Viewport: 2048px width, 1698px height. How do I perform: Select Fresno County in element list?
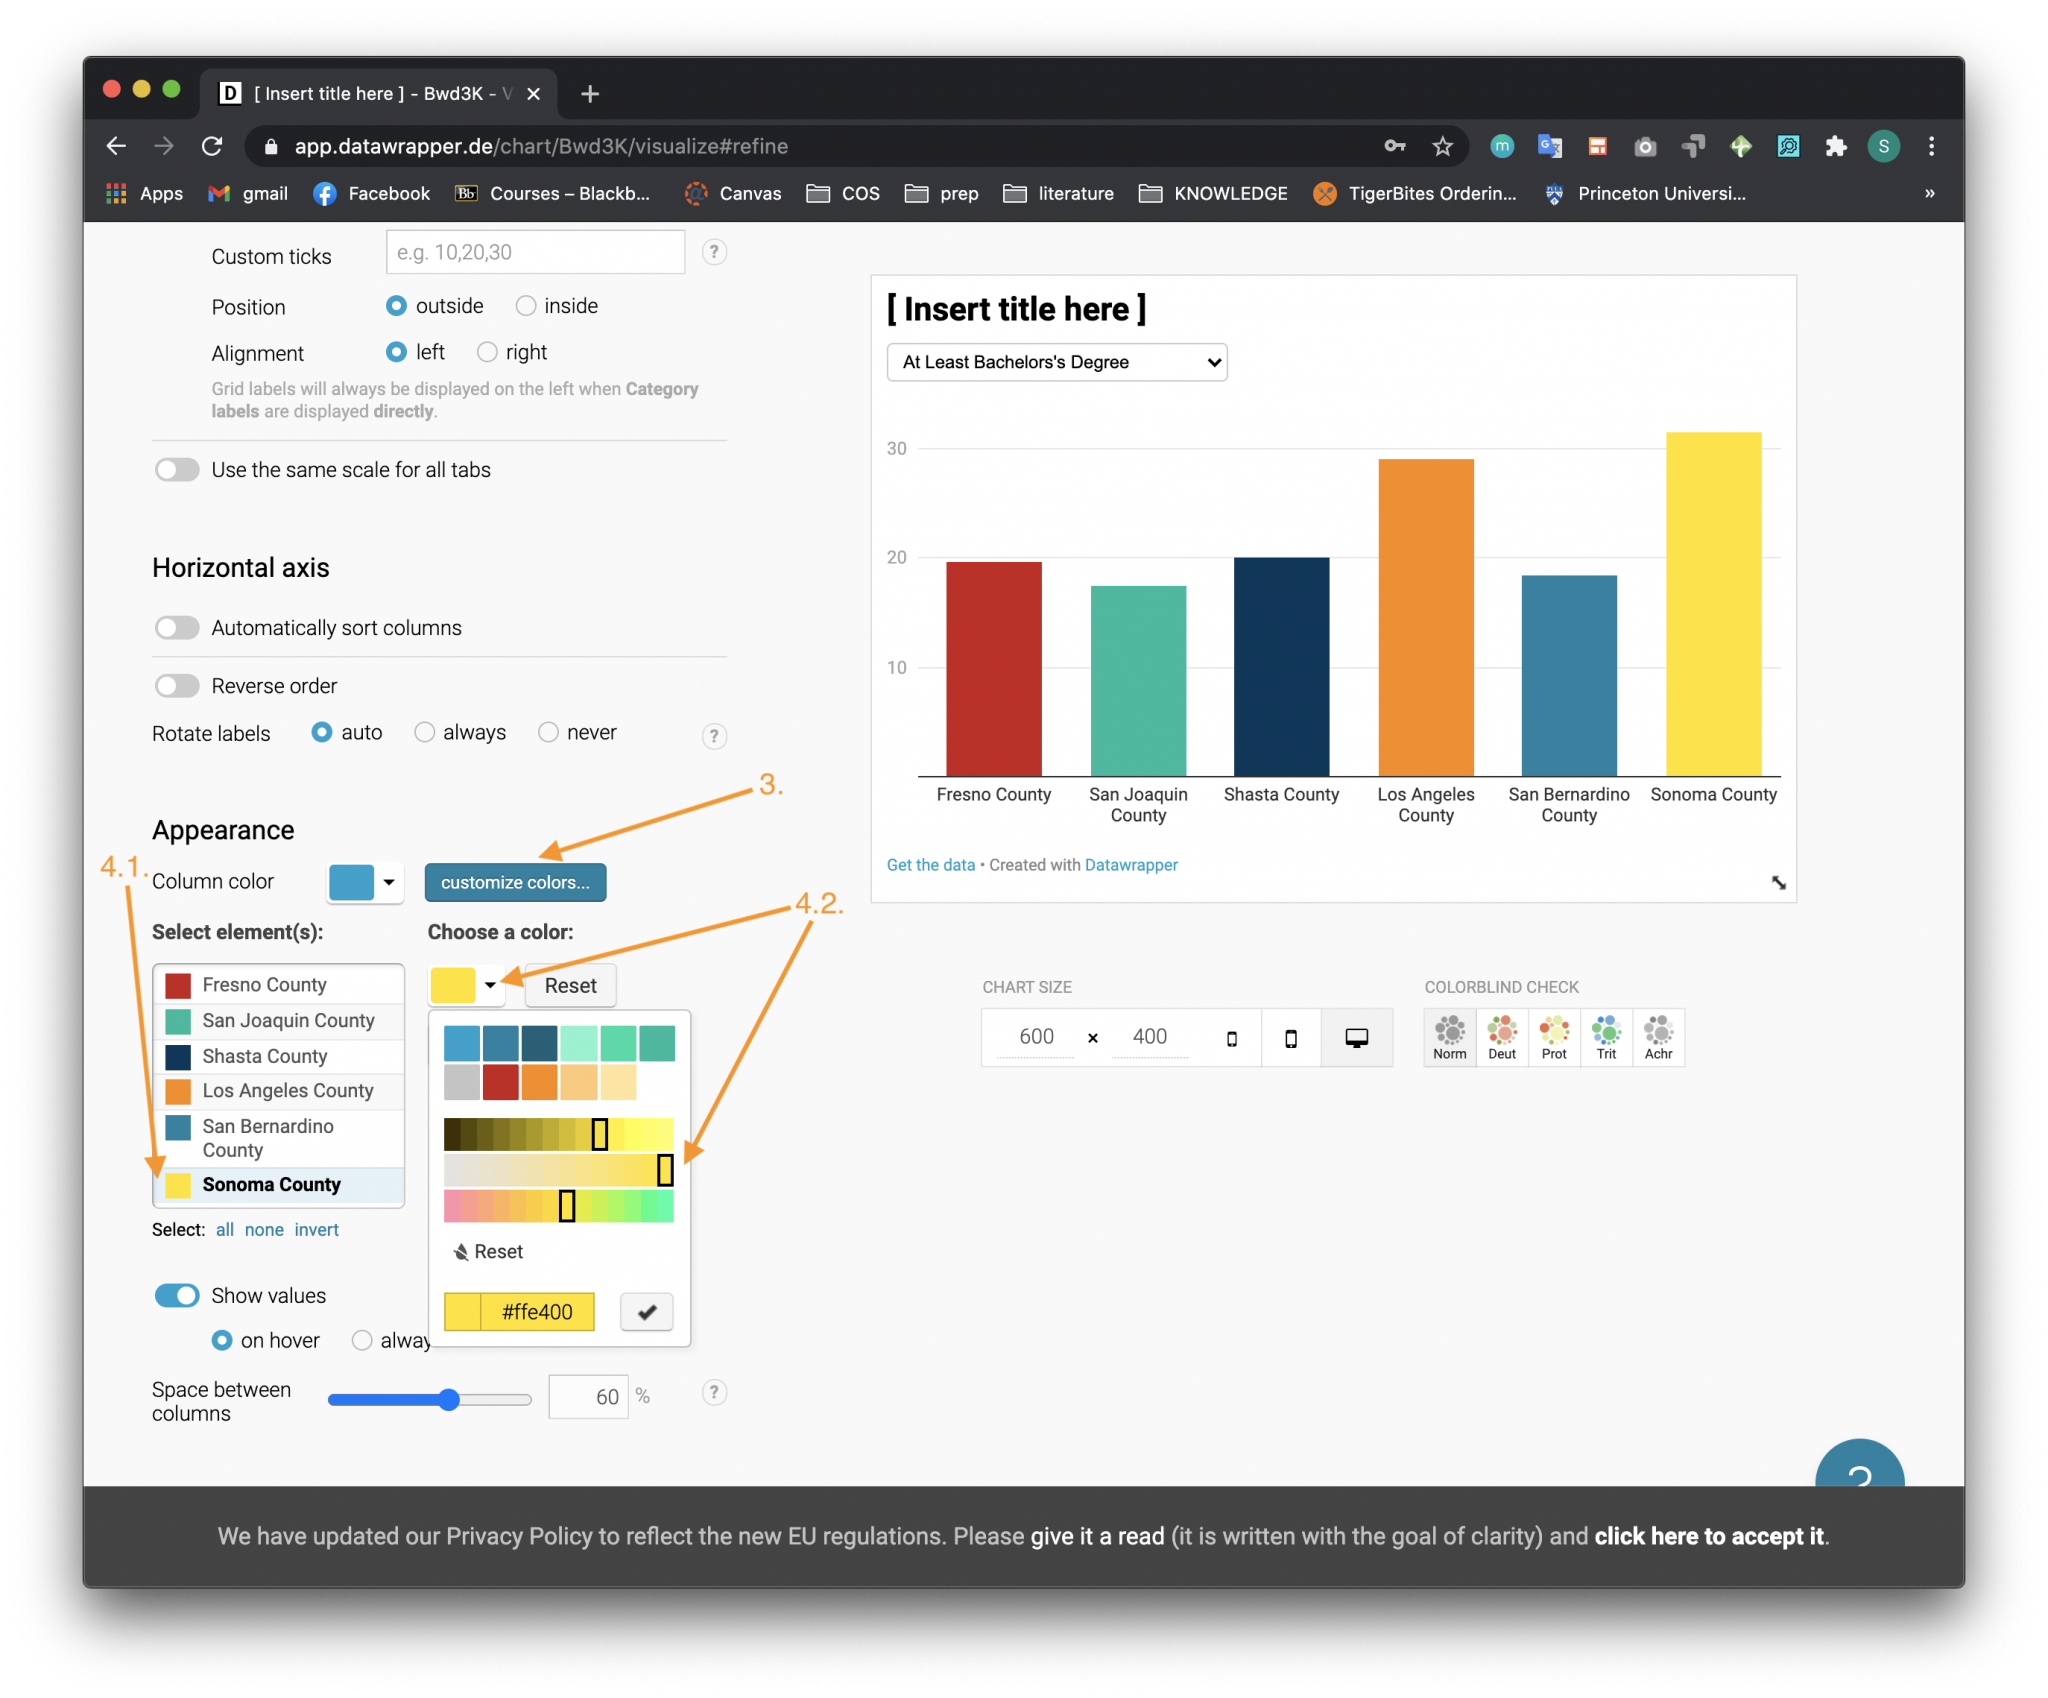point(264,985)
